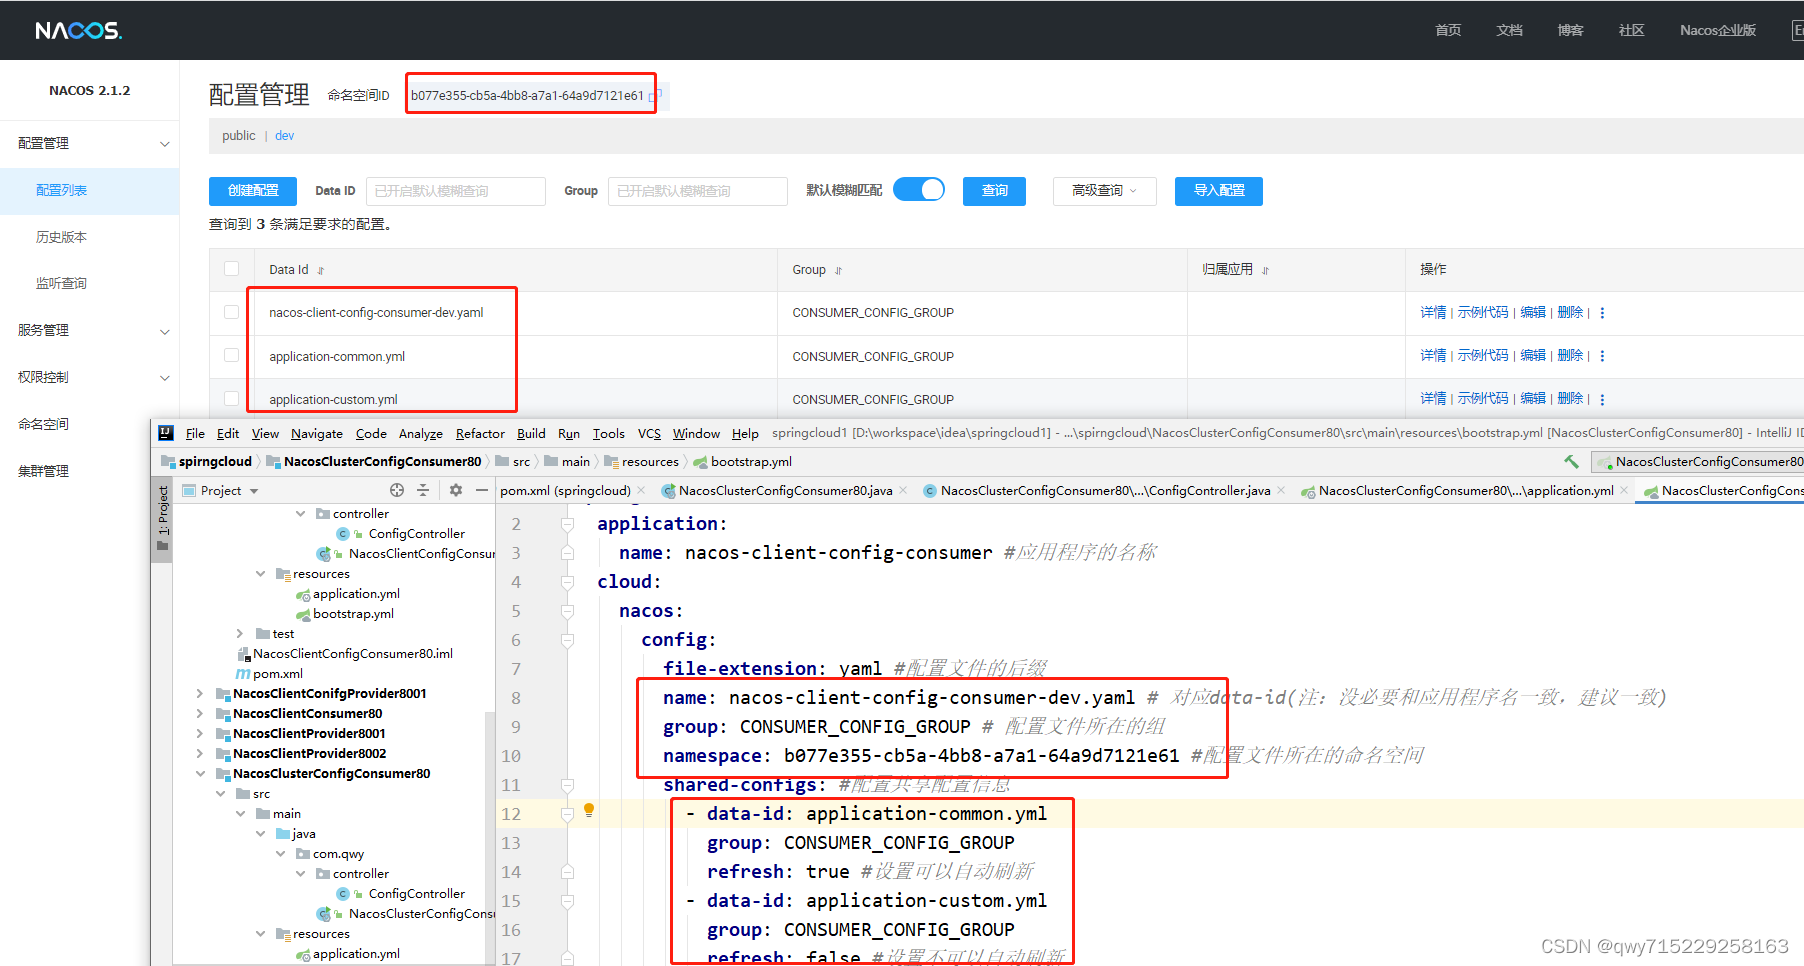The height and width of the screenshot is (966, 1804).
Task: Close the pom.xml (springcloud) editor tab
Action: click(641, 490)
